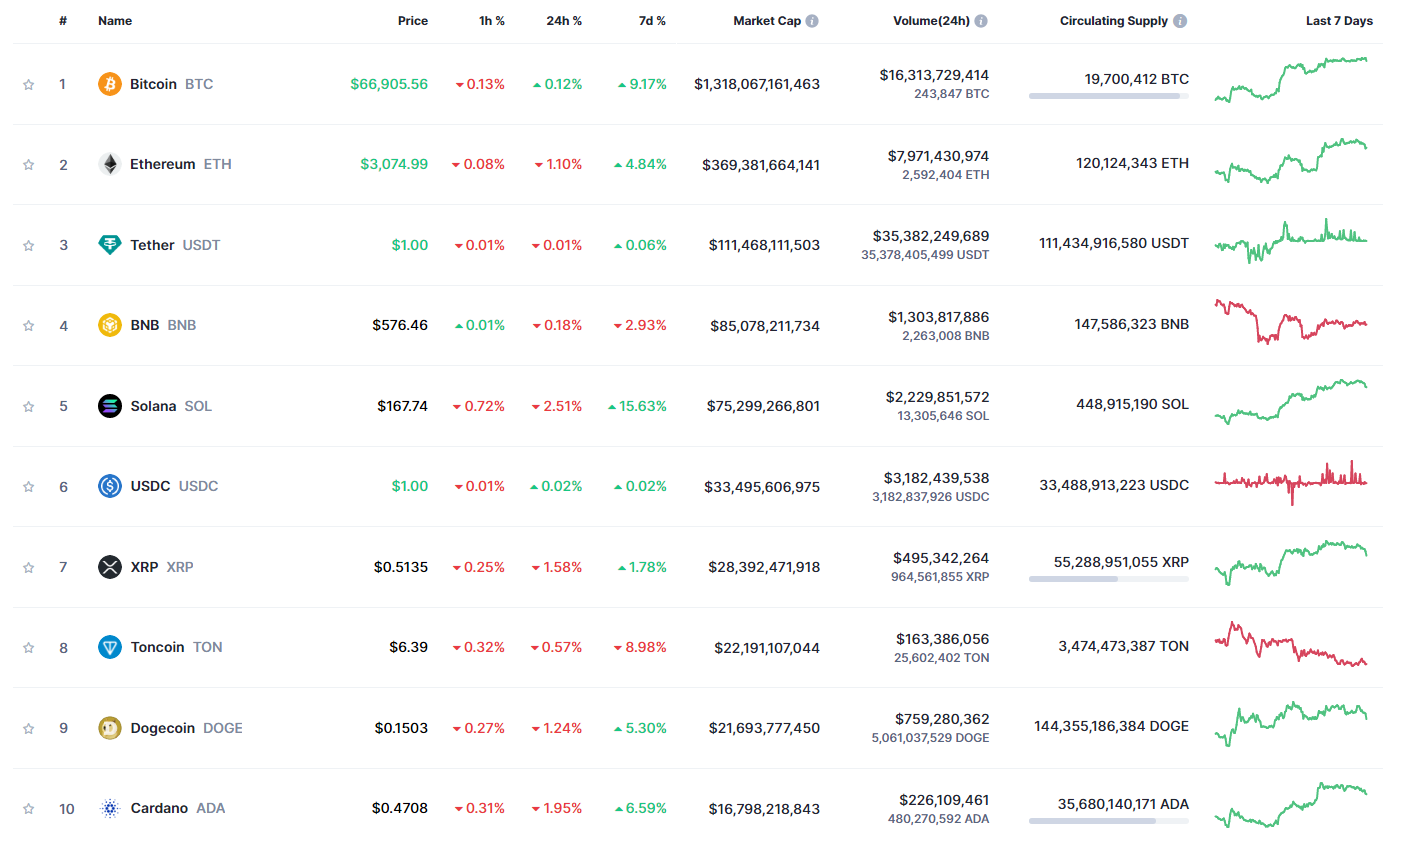
Task: Sort by the 24h % column
Action: point(564,21)
